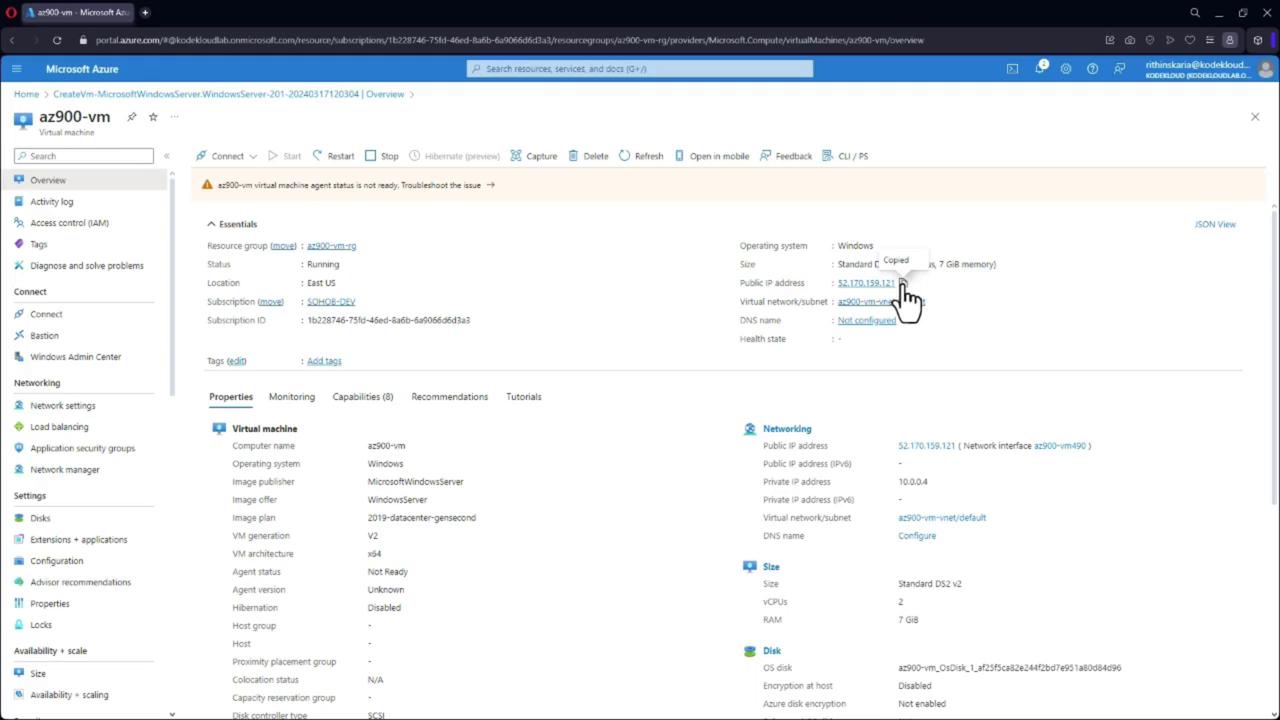Open Diagnose and solve problems
The height and width of the screenshot is (720, 1280).
coord(86,266)
